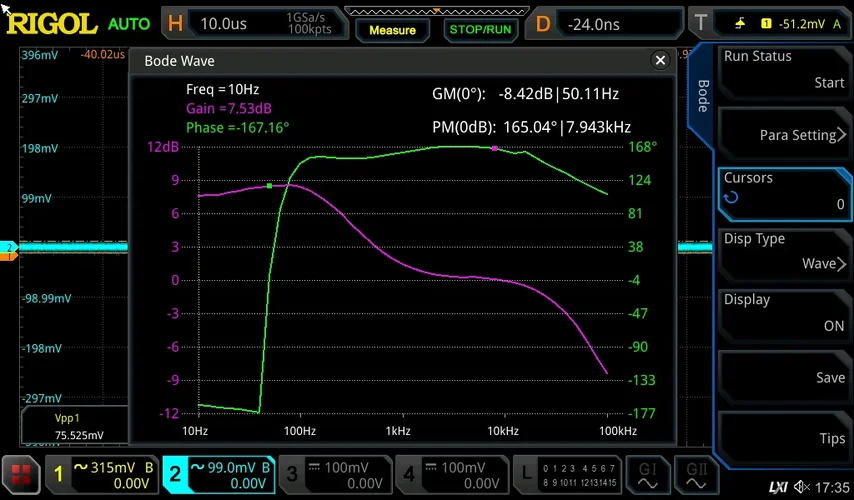Screen dimensions: 854x500
Task: Tap the memory waveform position bar
Action: [436, 11]
